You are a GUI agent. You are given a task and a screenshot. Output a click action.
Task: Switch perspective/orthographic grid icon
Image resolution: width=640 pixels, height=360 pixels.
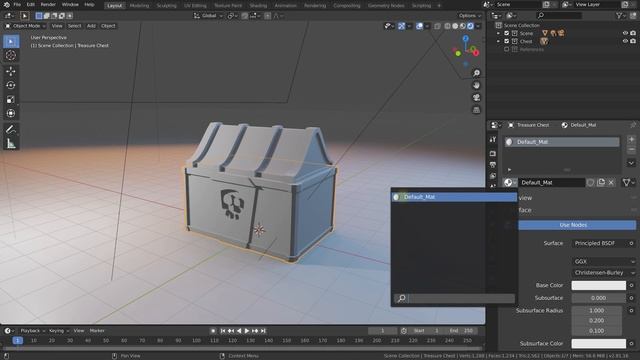pos(476,110)
